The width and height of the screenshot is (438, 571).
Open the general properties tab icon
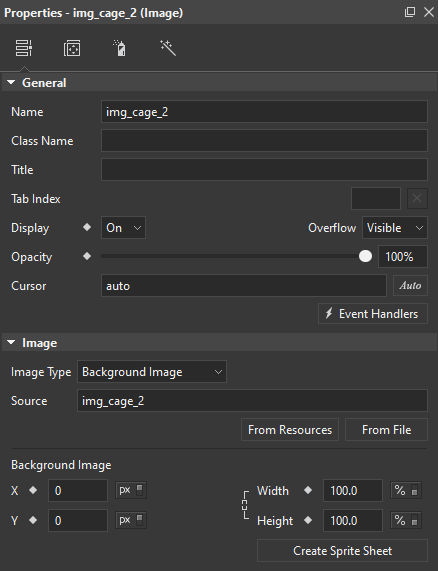(24, 48)
